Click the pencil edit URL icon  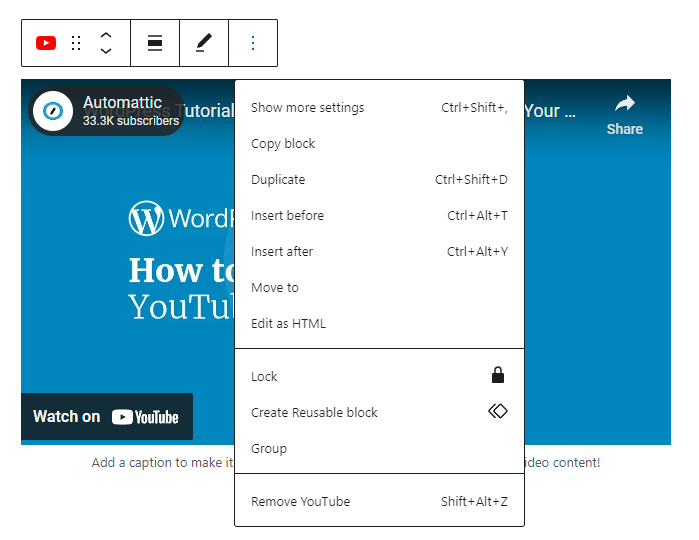pos(204,43)
